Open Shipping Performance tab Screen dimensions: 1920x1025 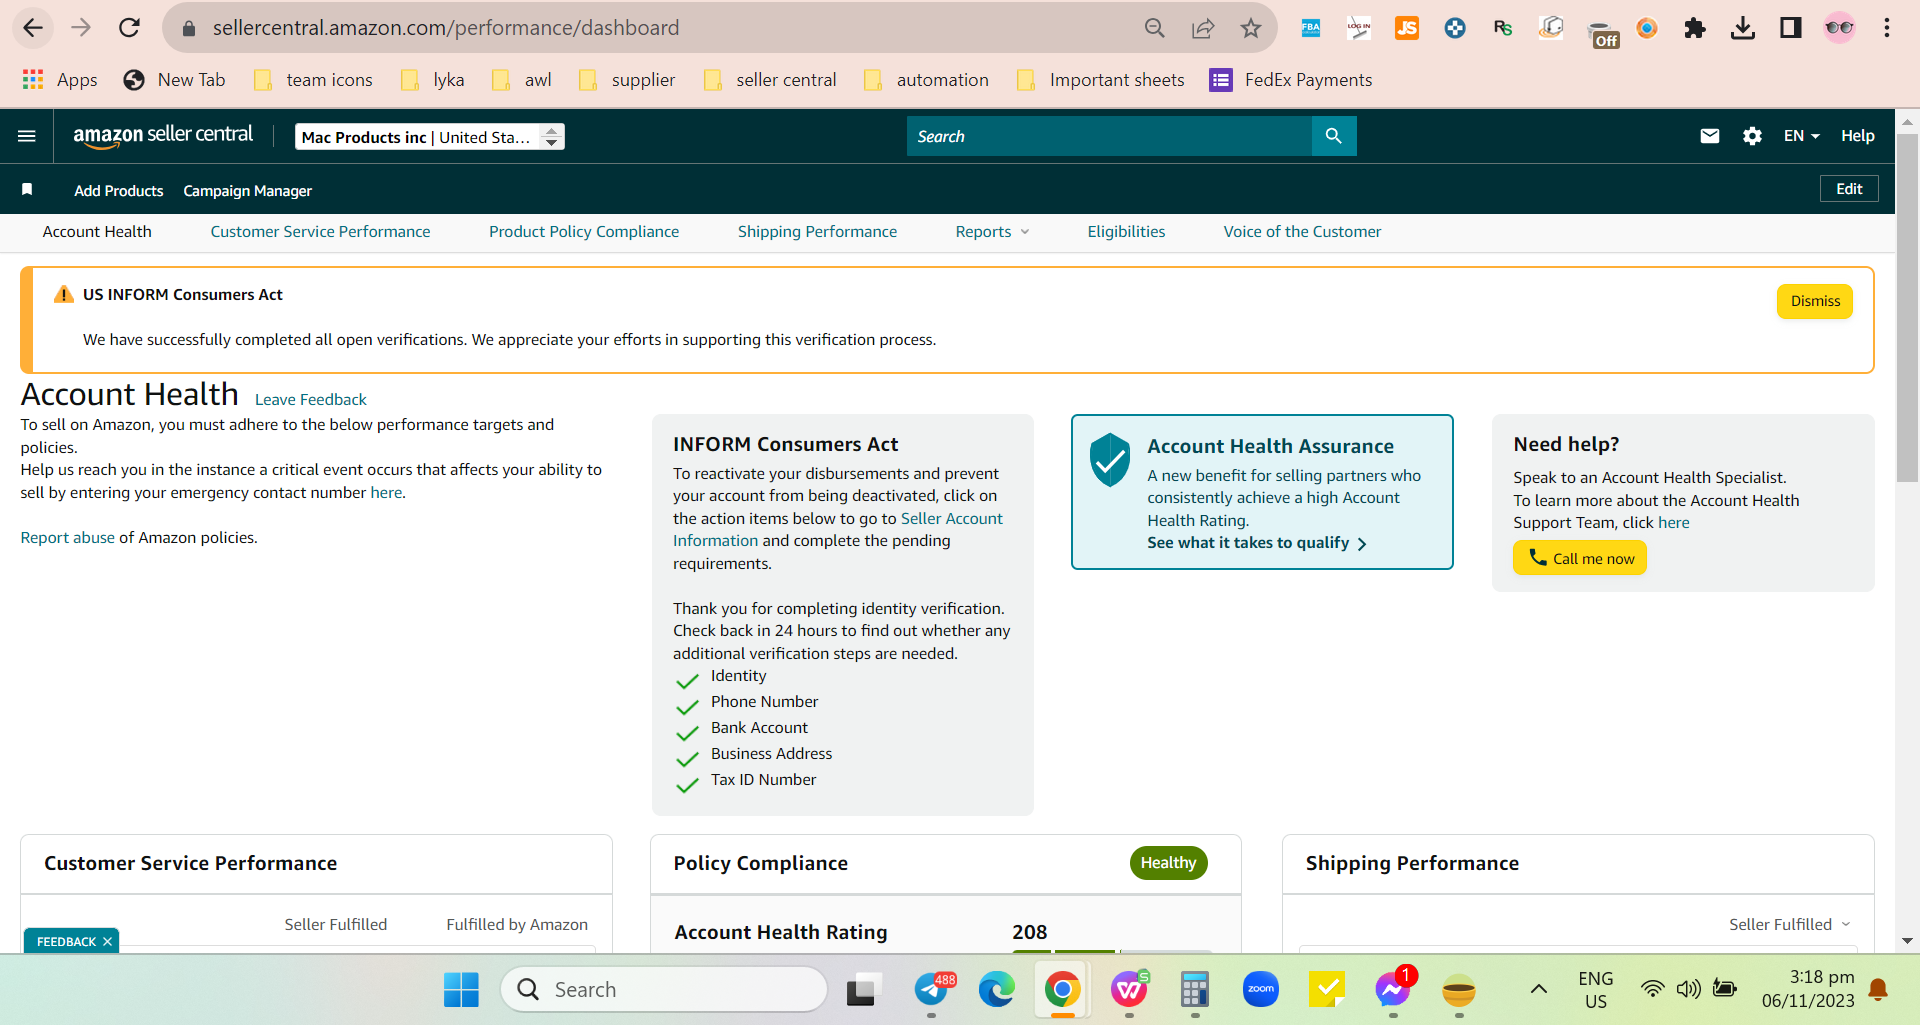(x=817, y=232)
